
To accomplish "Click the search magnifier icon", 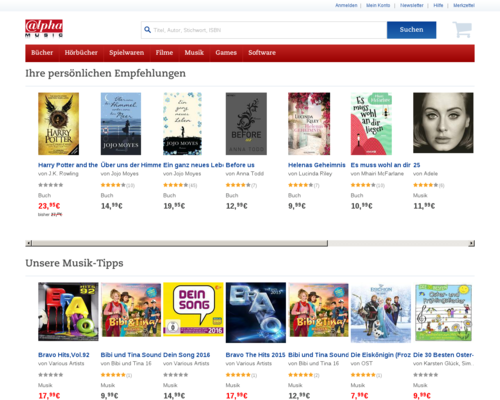I will [147, 30].
